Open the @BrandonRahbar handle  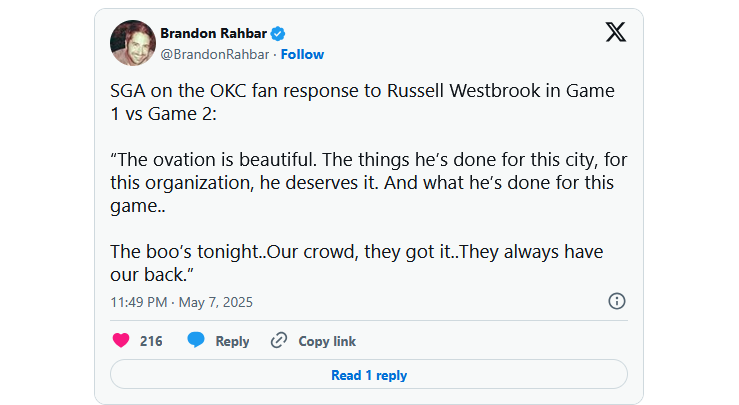215,54
